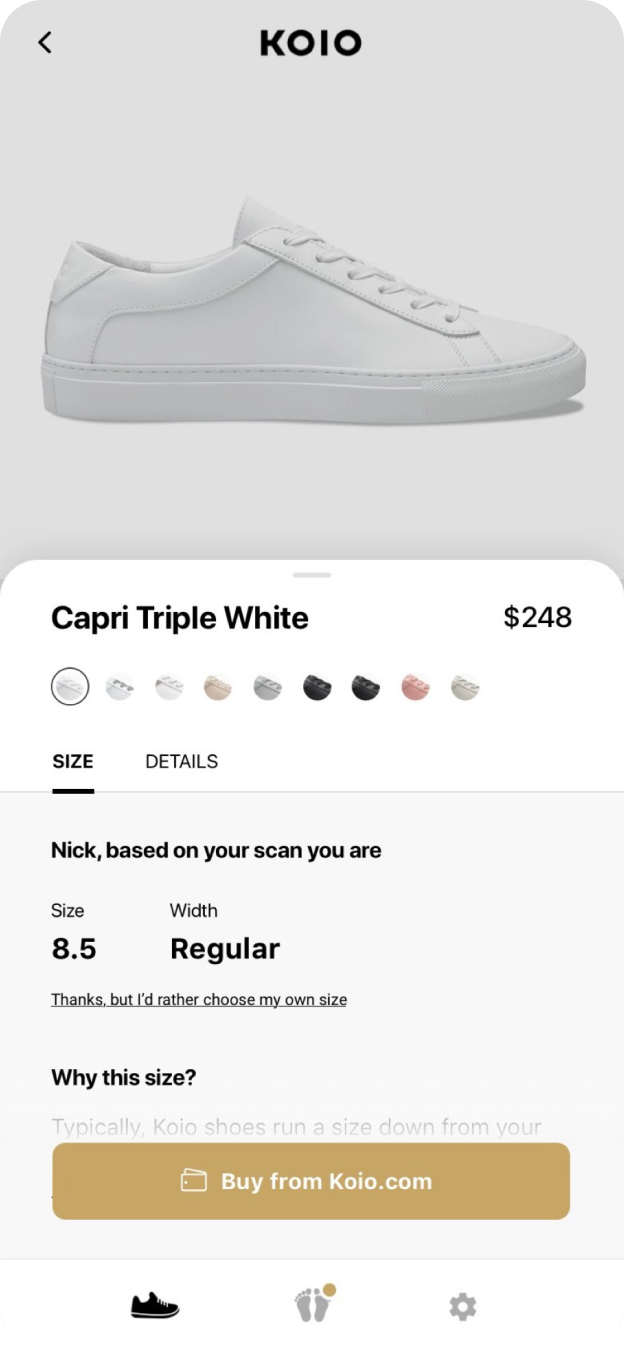Tap the white sneaker product photo
The image size is (624, 1350).
click(x=311, y=310)
